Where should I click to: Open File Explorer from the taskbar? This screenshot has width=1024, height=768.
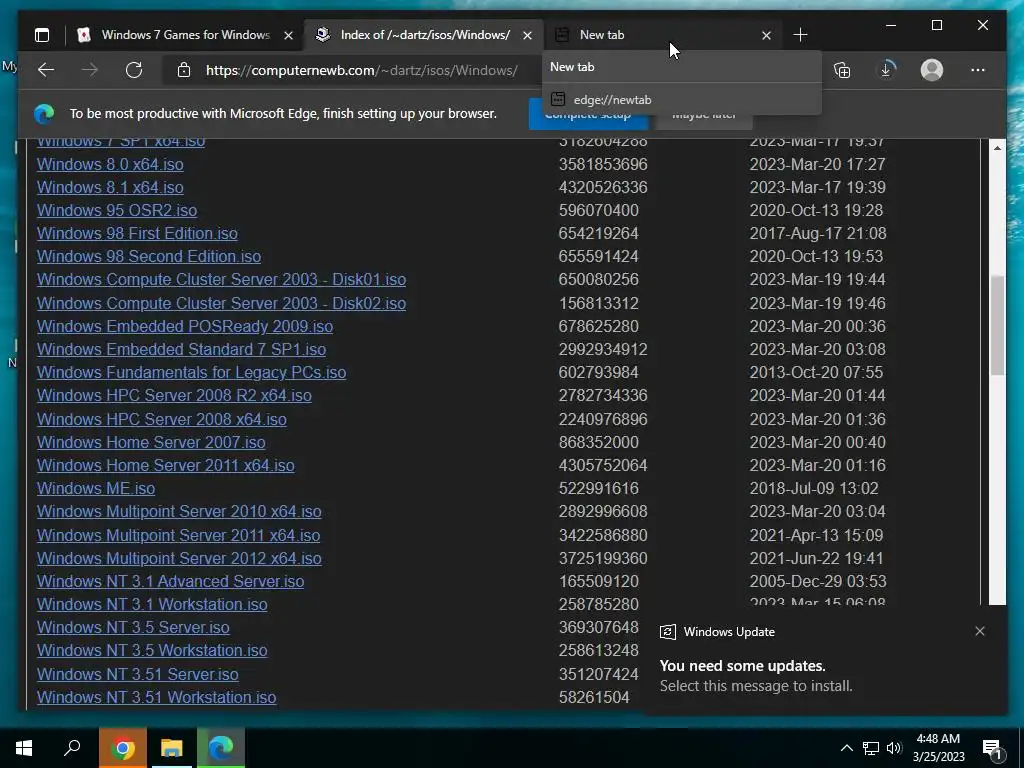172,748
